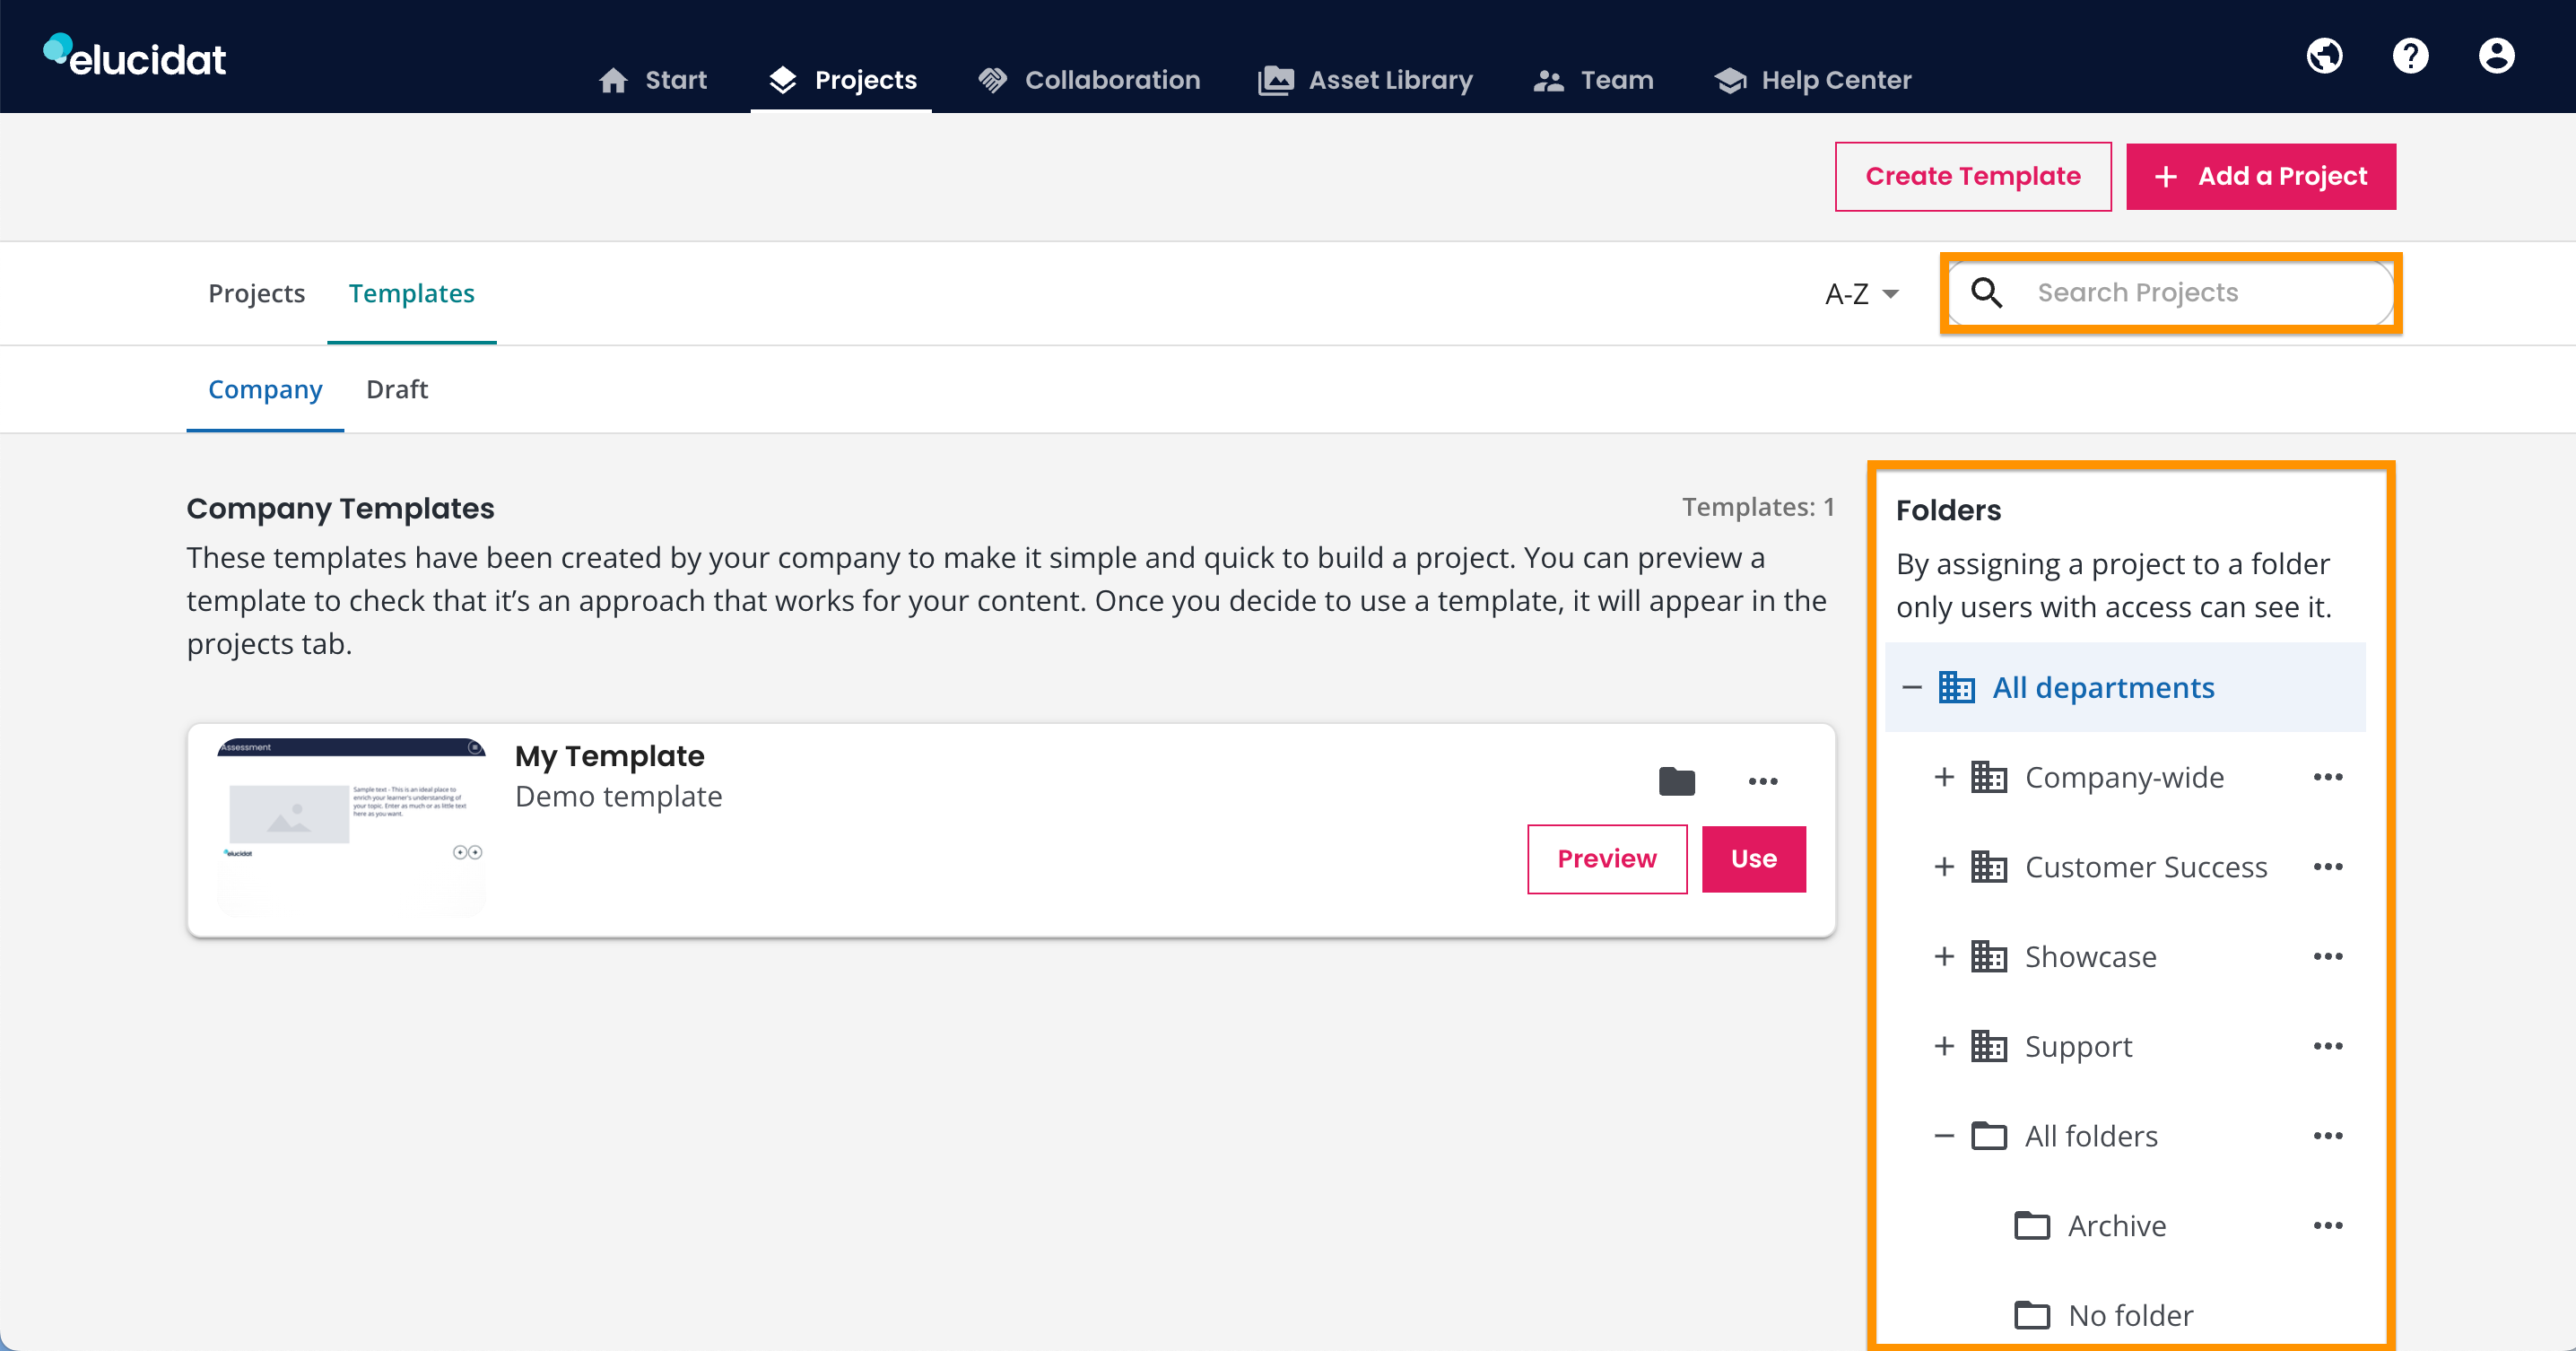The height and width of the screenshot is (1351, 2576).
Task: Switch to the Draft tab
Action: click(x=397, y=389)
